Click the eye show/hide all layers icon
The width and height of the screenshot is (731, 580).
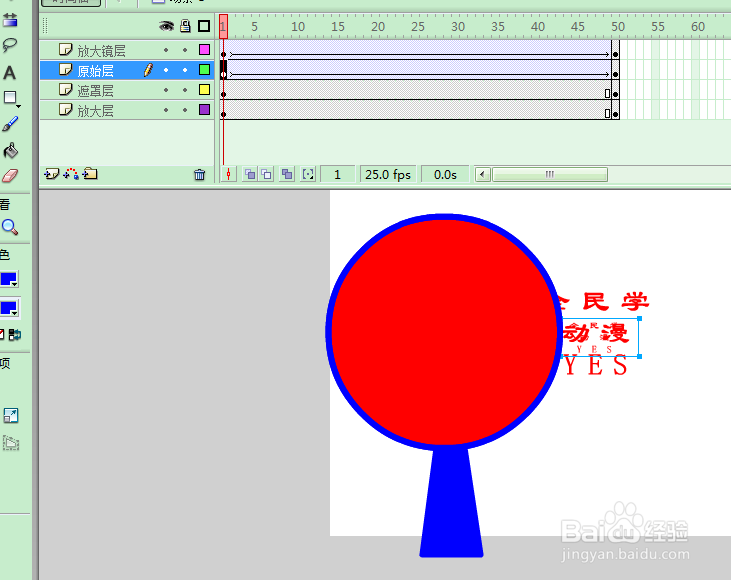[x=166, y=26]
